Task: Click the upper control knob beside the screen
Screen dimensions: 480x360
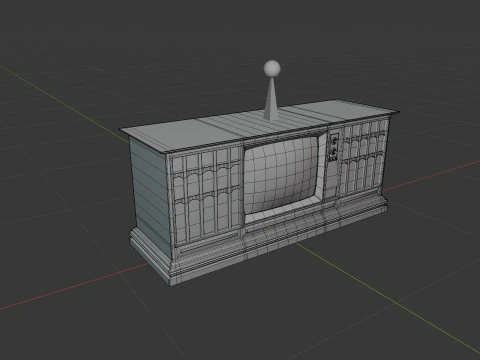Action: 334,141
